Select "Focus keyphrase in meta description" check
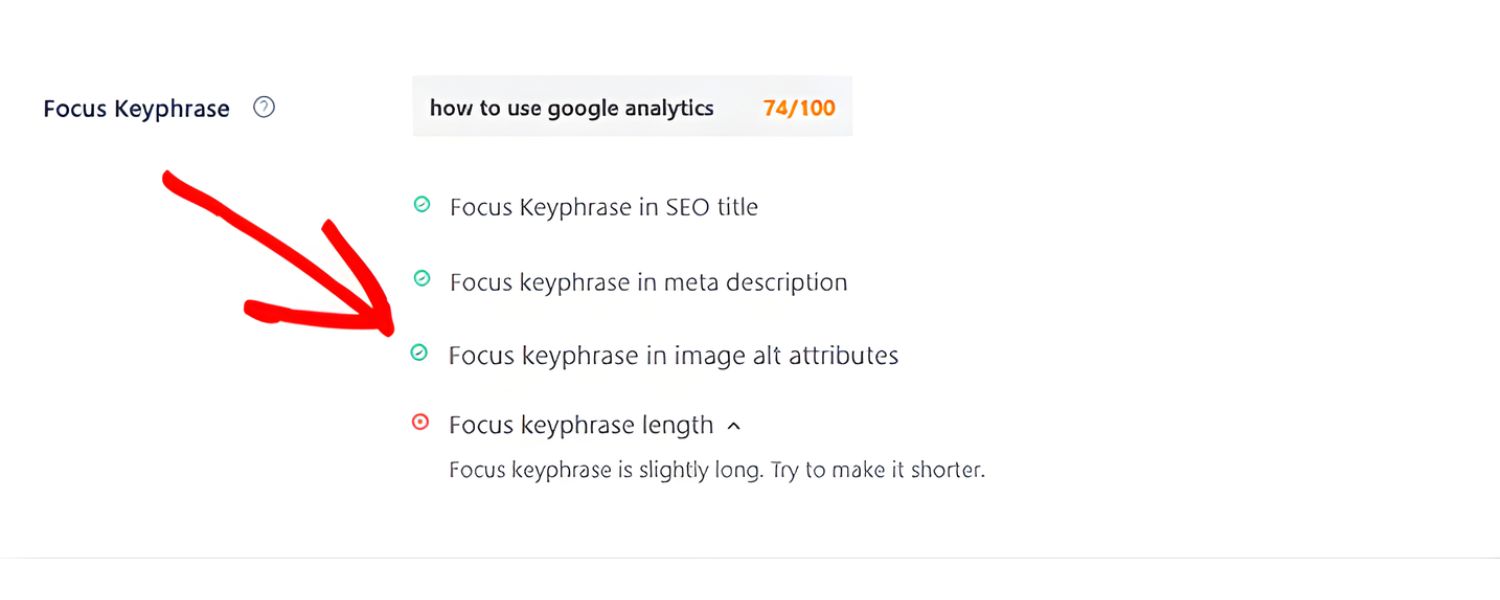Viewport: 1500px width, 600px height. pos(648,282)
